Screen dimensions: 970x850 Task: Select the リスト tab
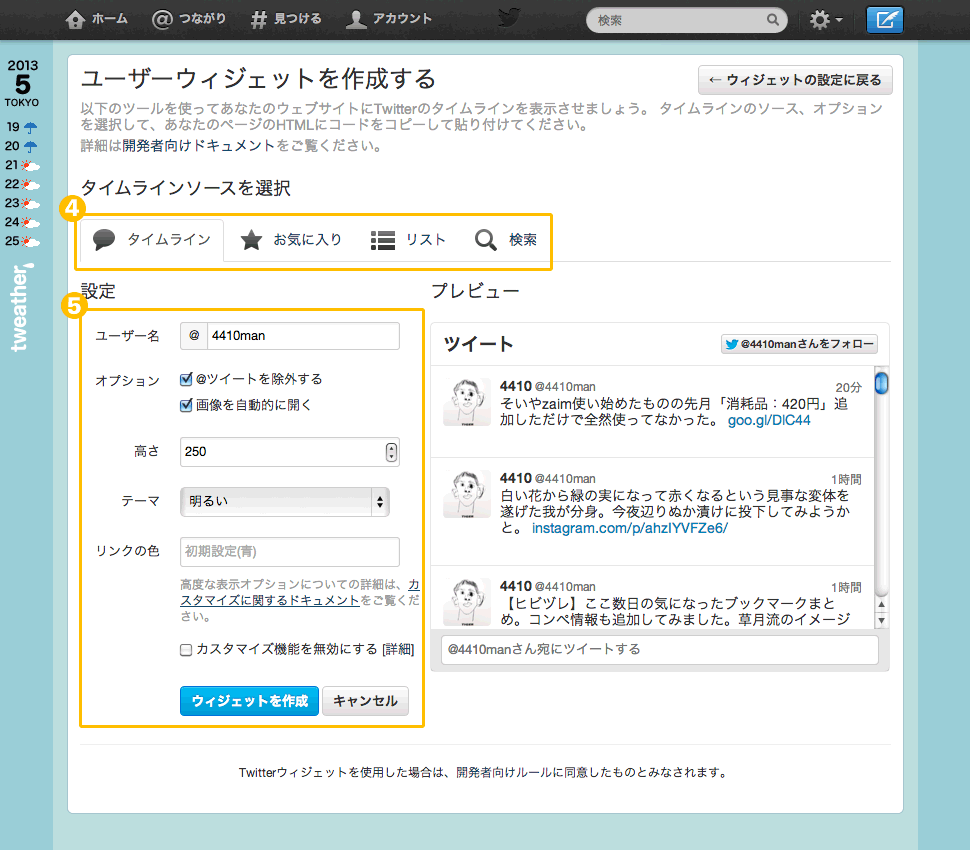coord(408,240)
